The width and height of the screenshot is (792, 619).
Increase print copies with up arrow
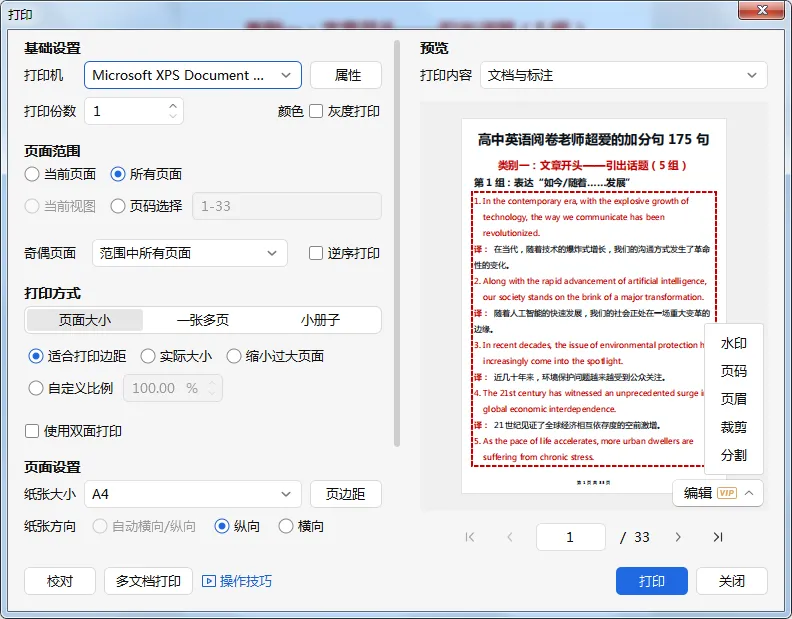[x=173, y=106]
